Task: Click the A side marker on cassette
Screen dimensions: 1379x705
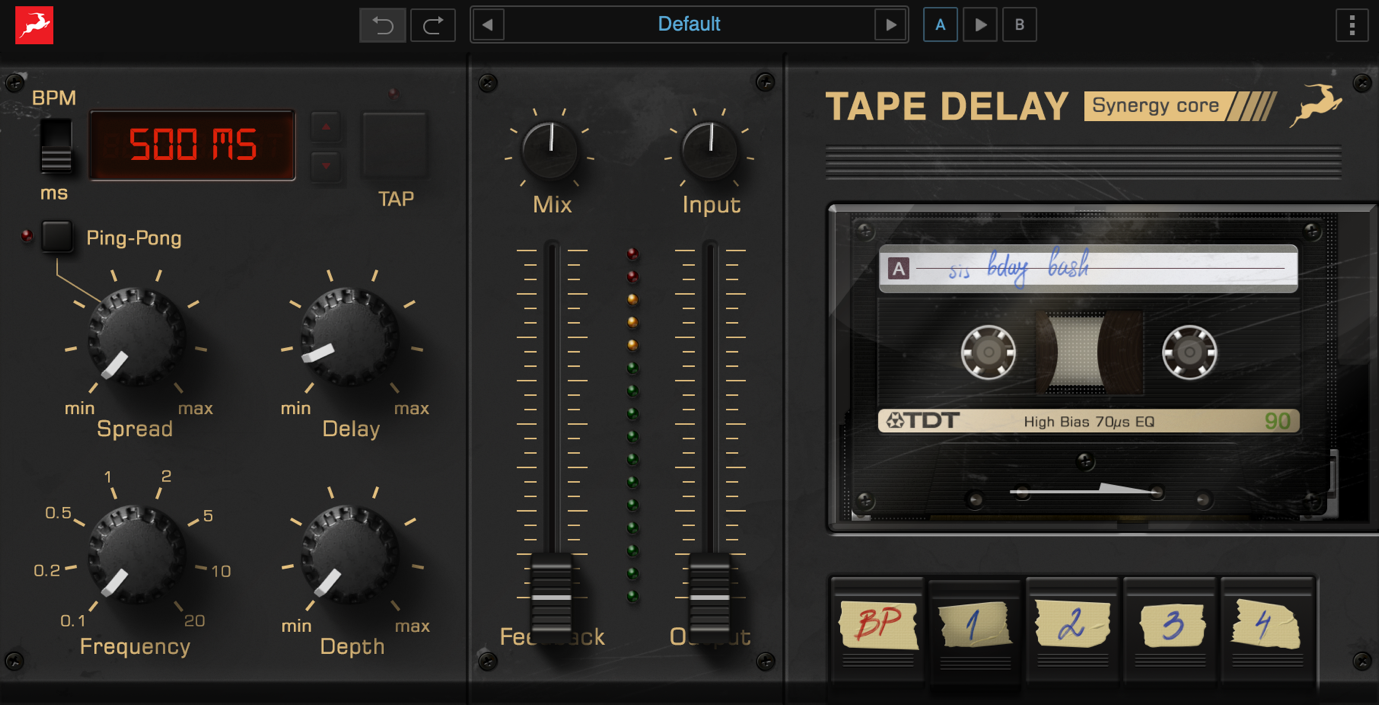Action: [899, 268]
